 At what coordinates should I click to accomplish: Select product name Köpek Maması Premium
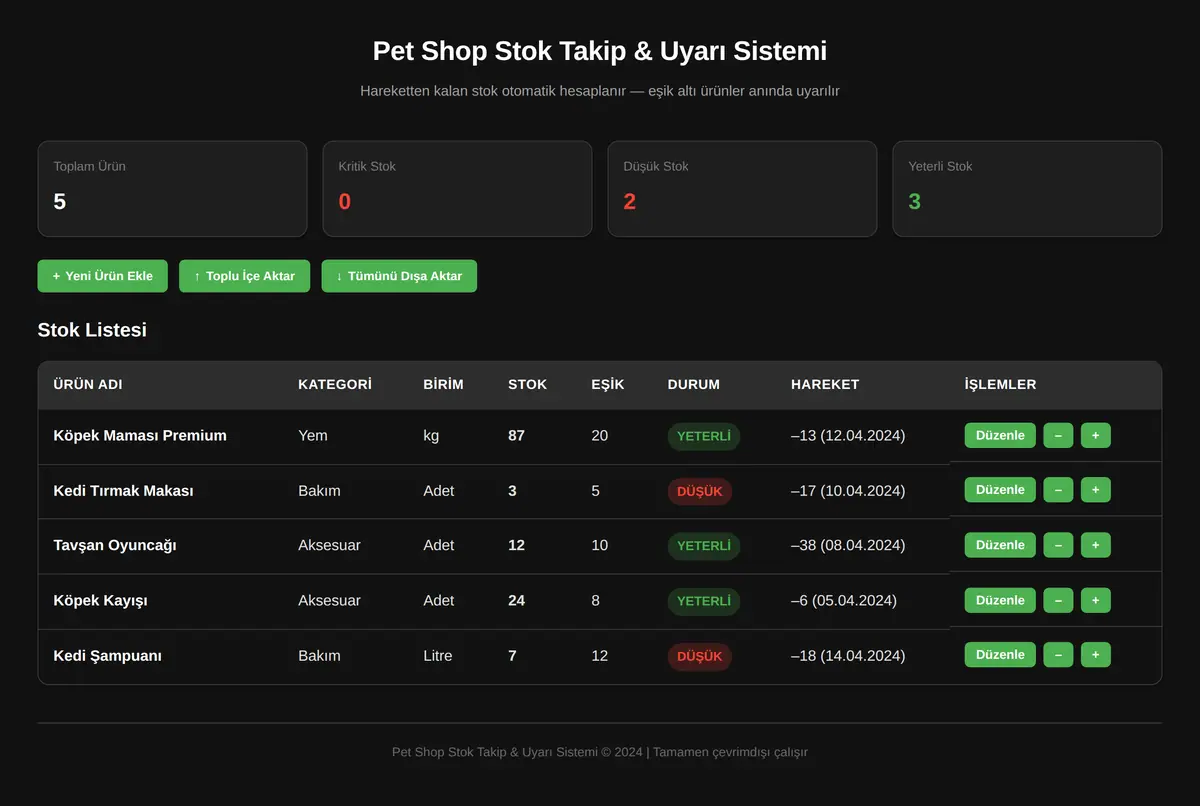140,436
